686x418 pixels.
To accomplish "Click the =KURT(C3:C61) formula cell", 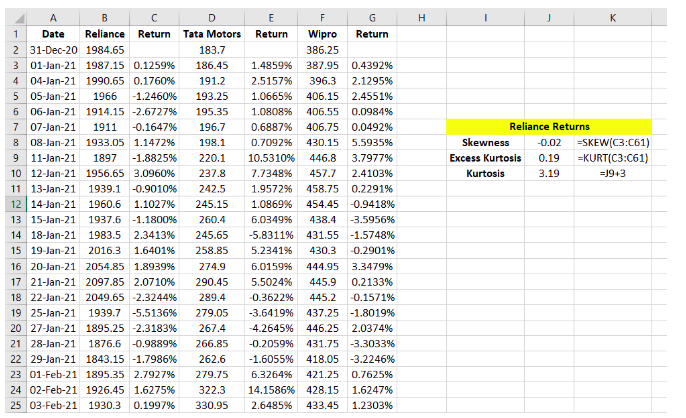I will tap(612, 158).
